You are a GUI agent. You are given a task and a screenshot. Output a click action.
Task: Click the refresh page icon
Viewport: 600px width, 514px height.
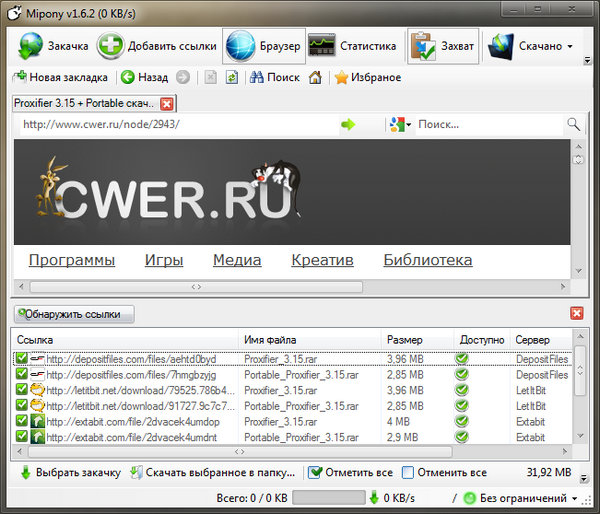(232, 77)
